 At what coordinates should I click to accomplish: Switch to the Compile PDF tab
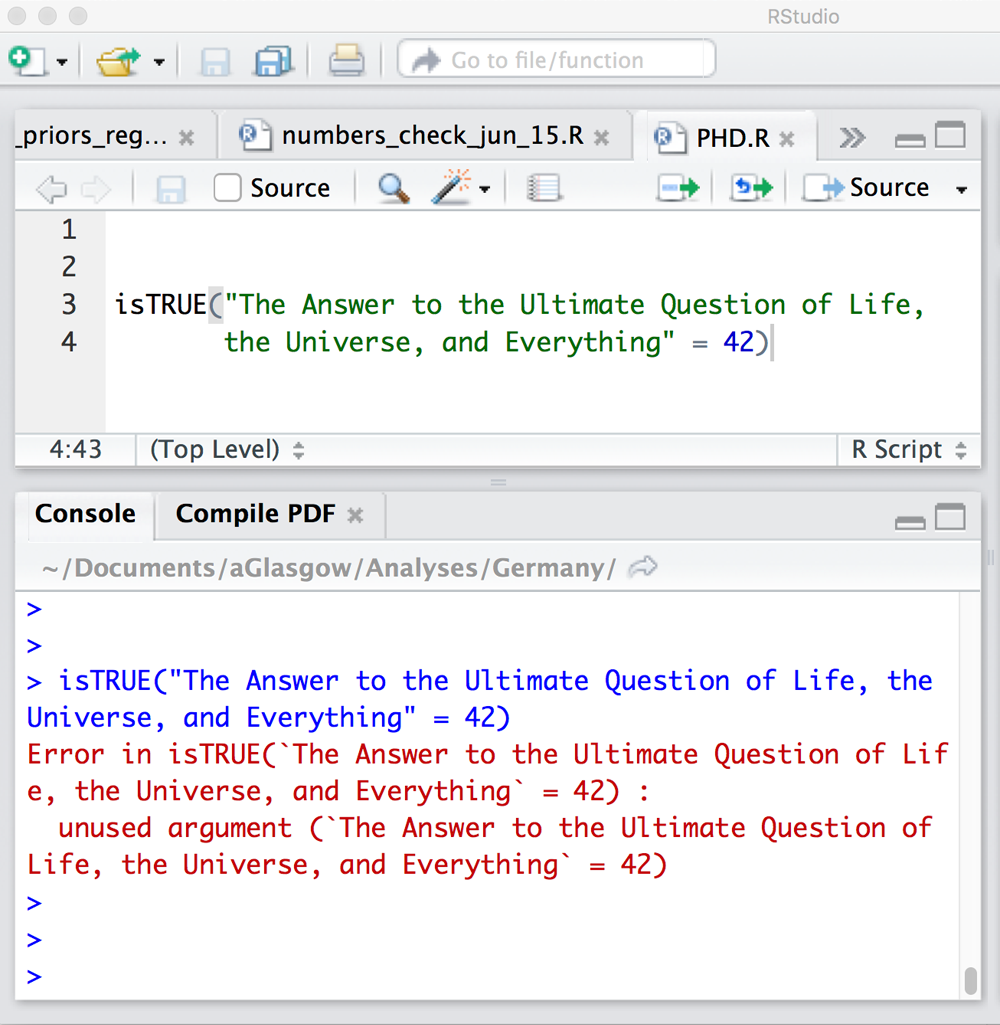click(256, 515)
